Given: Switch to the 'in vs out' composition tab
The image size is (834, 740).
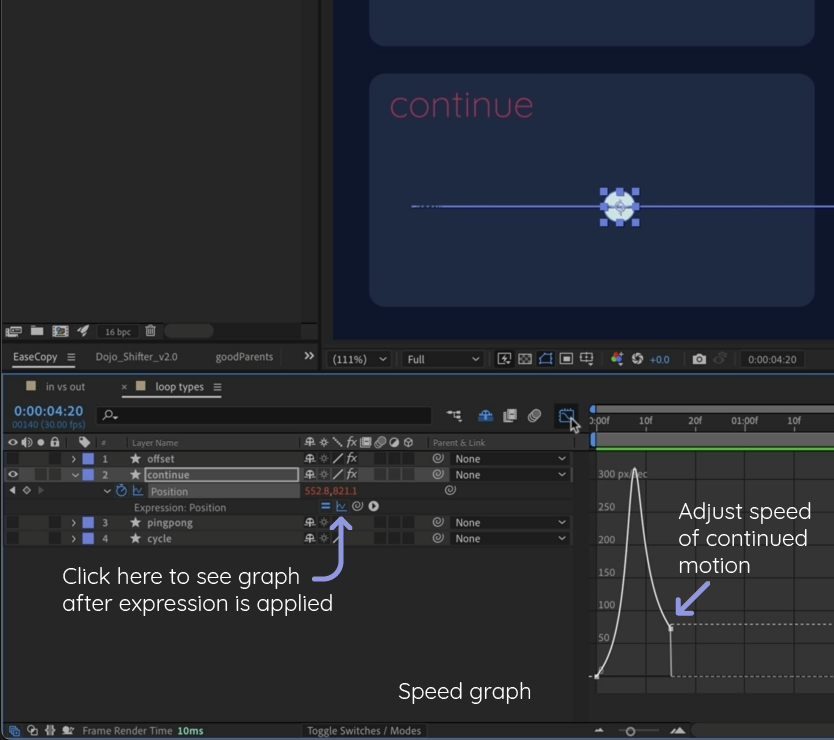Looking at the screenshot, I should click(64, 387).
